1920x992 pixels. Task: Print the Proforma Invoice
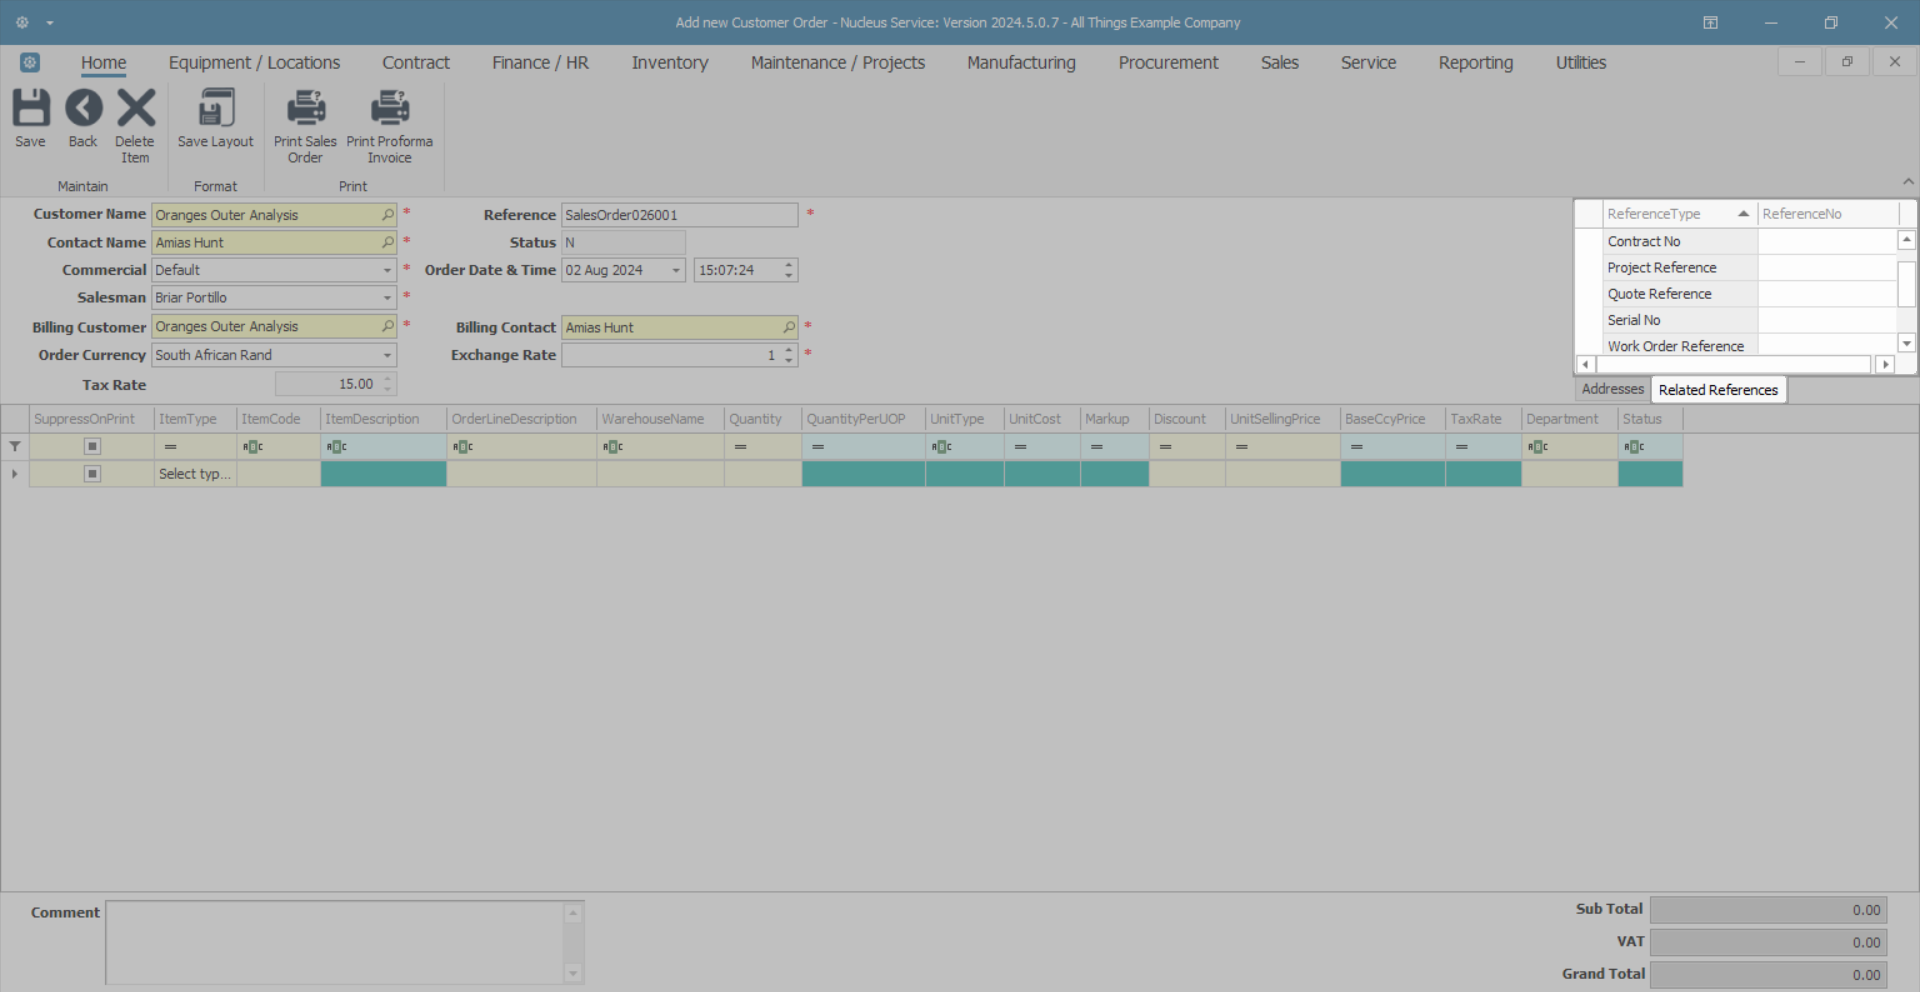390,125
